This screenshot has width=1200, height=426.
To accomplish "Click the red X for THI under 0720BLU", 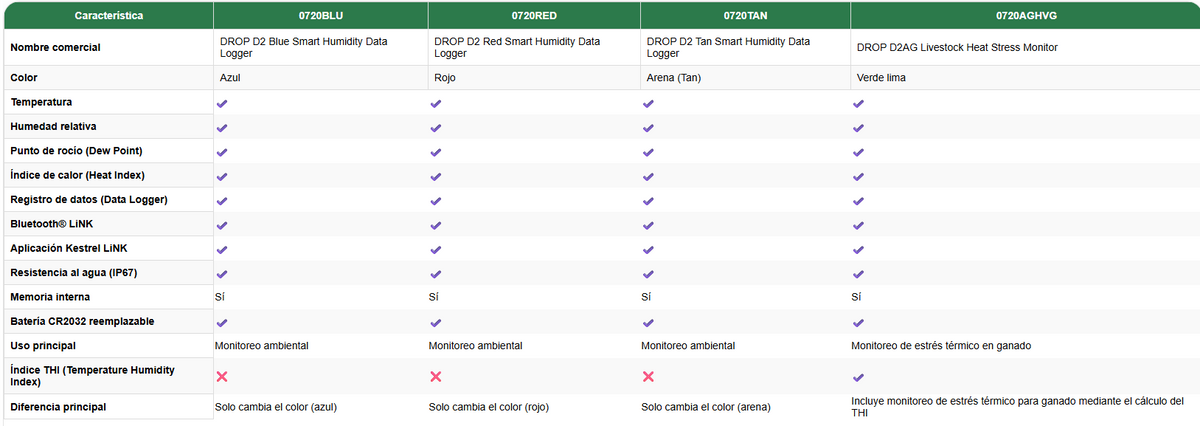I will point(222,376).
